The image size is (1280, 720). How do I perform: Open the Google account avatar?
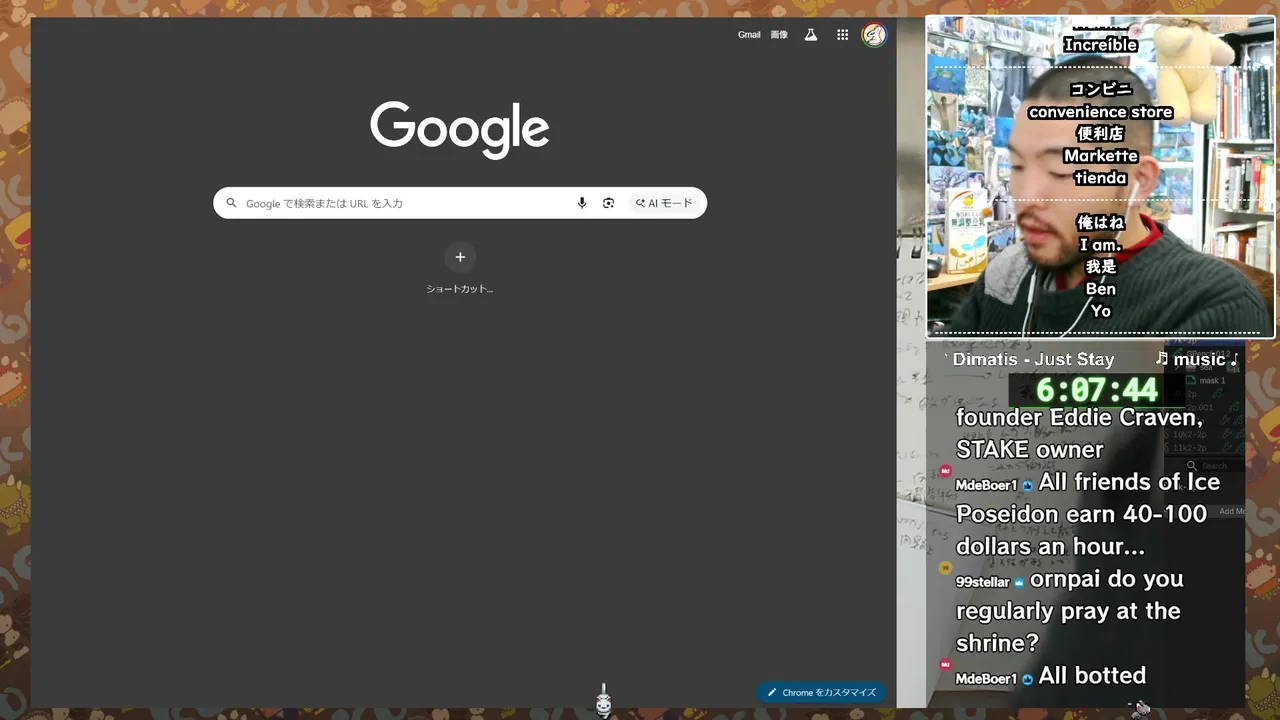click(x=875, y=35)
